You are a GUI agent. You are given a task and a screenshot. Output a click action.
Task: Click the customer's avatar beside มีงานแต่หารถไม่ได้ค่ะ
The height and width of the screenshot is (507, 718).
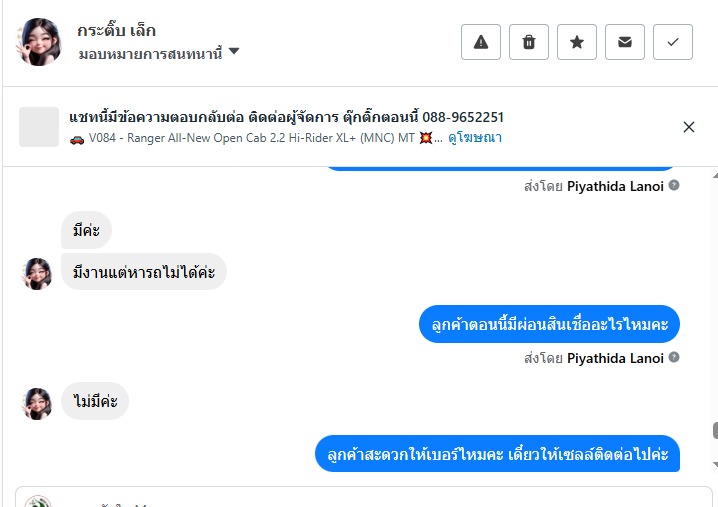coord(38,273)
